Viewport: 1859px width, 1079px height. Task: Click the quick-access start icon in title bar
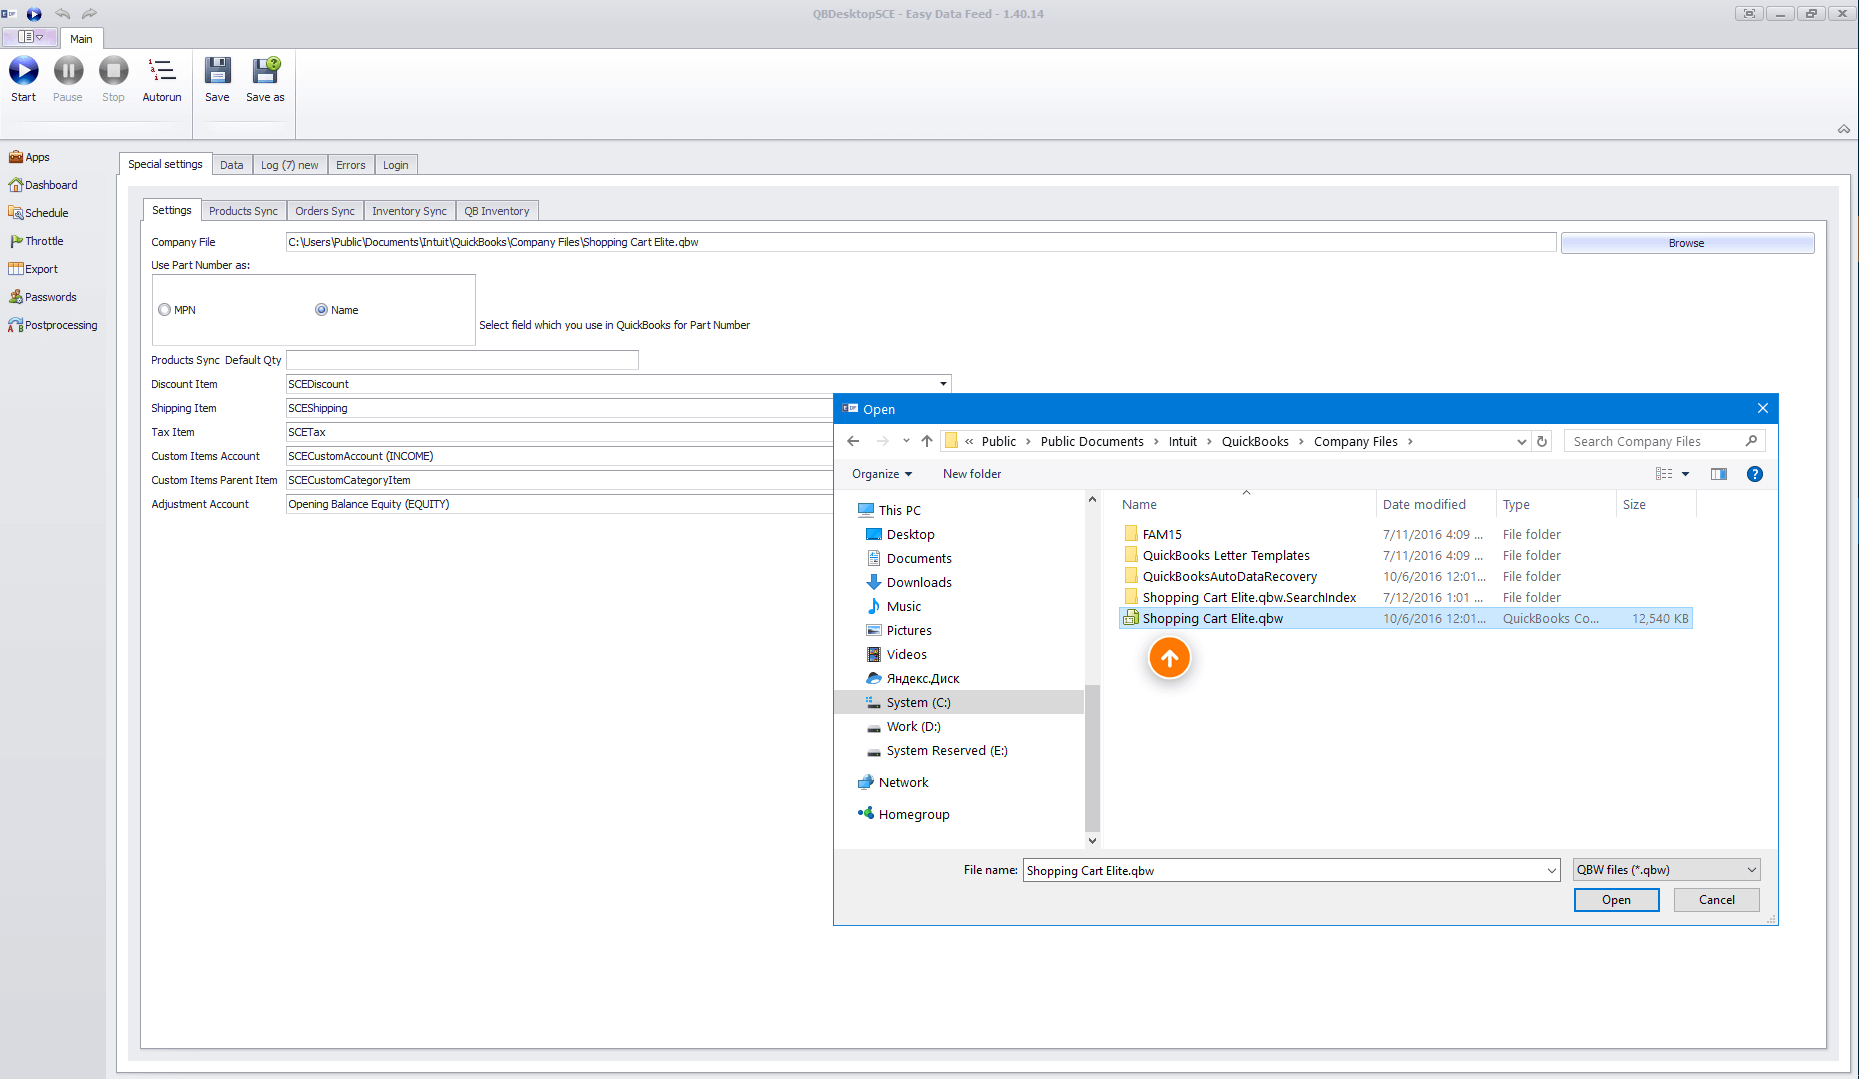coord(34,14)
